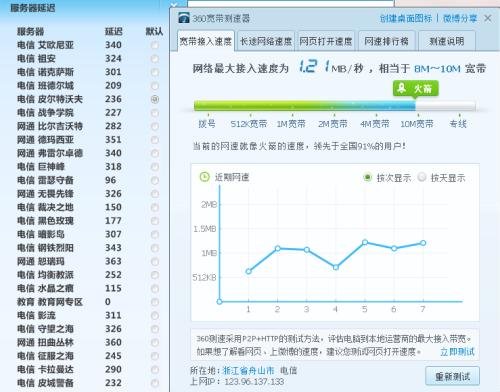Set 电信 祖安 as default server
Image resolution: width=500 pixels, height=392 pixels.
(155, 59)
